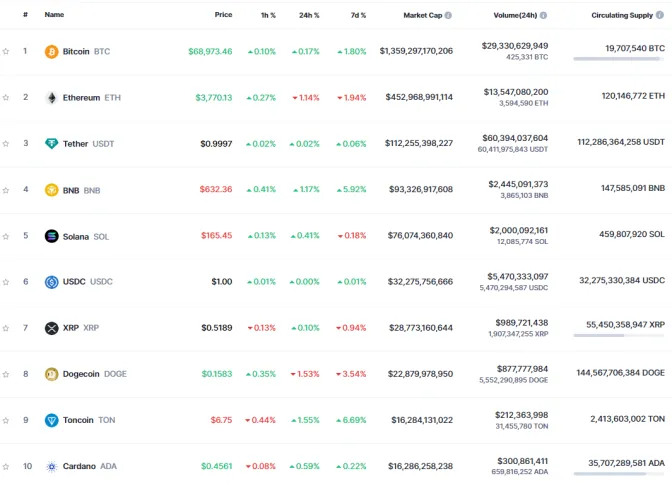Screen dimensions: 672x483
Task: Click the Market Cap info icon
Action: click(448, 15)
